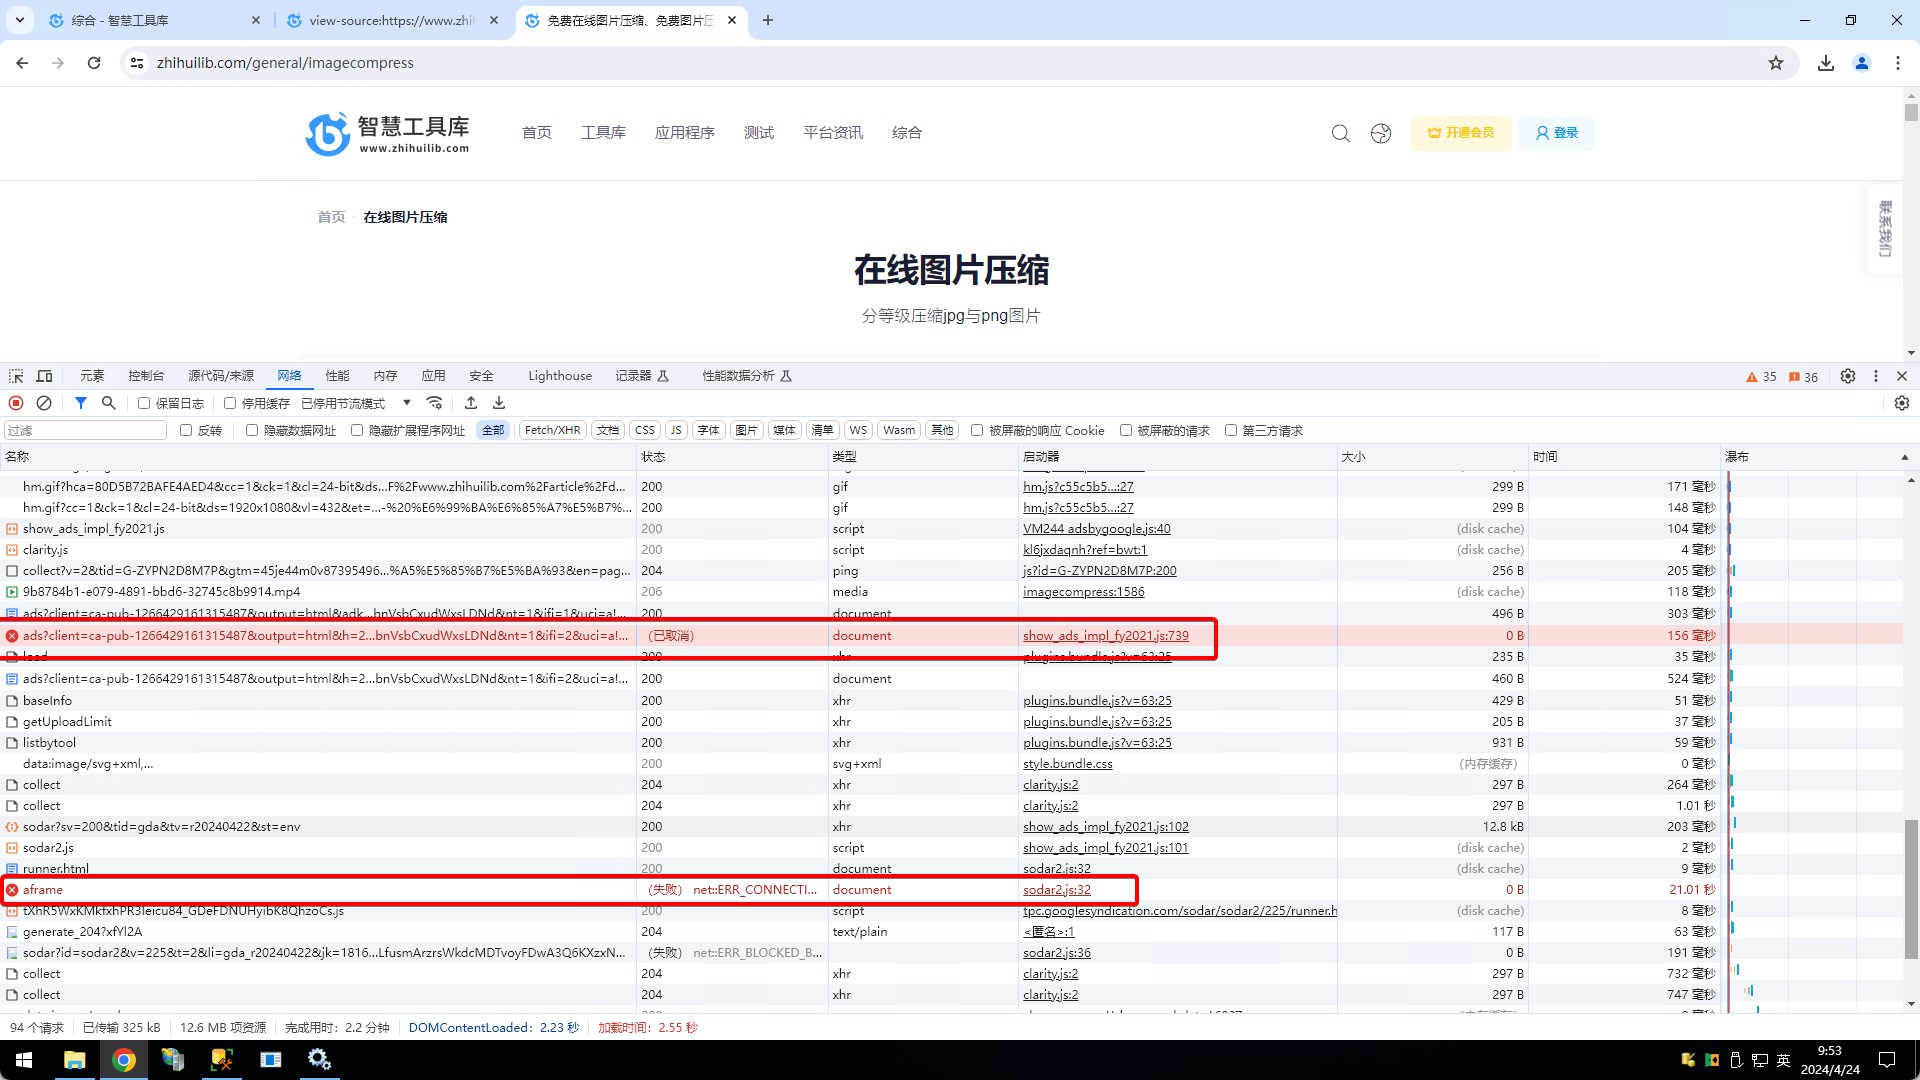Open the throttling mode dropdown
The height and width of the screenshot is (1080, 1920).
click(356, 403)
